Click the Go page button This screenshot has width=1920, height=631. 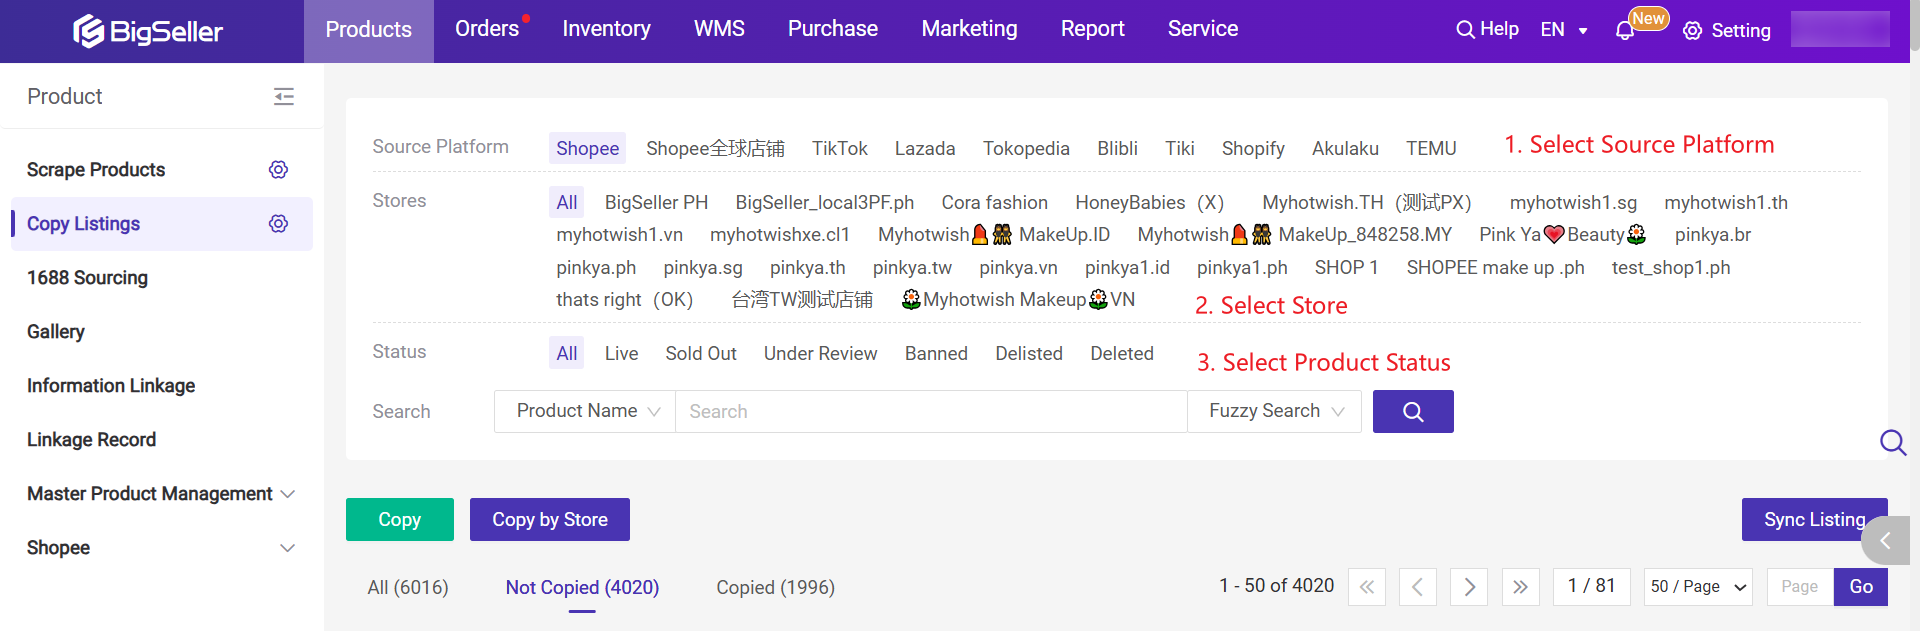[x=1861, y=587]
